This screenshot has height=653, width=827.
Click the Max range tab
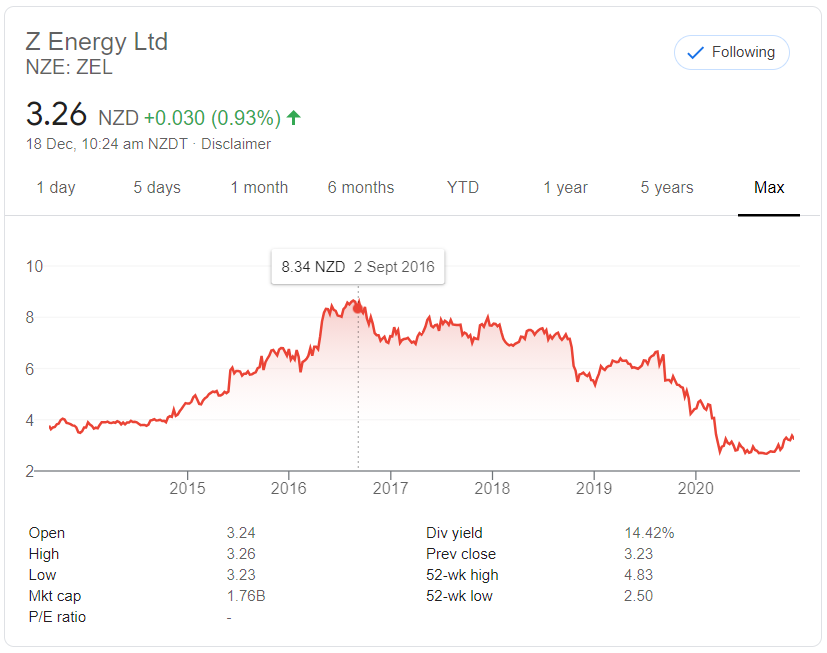tap(769, 187)
